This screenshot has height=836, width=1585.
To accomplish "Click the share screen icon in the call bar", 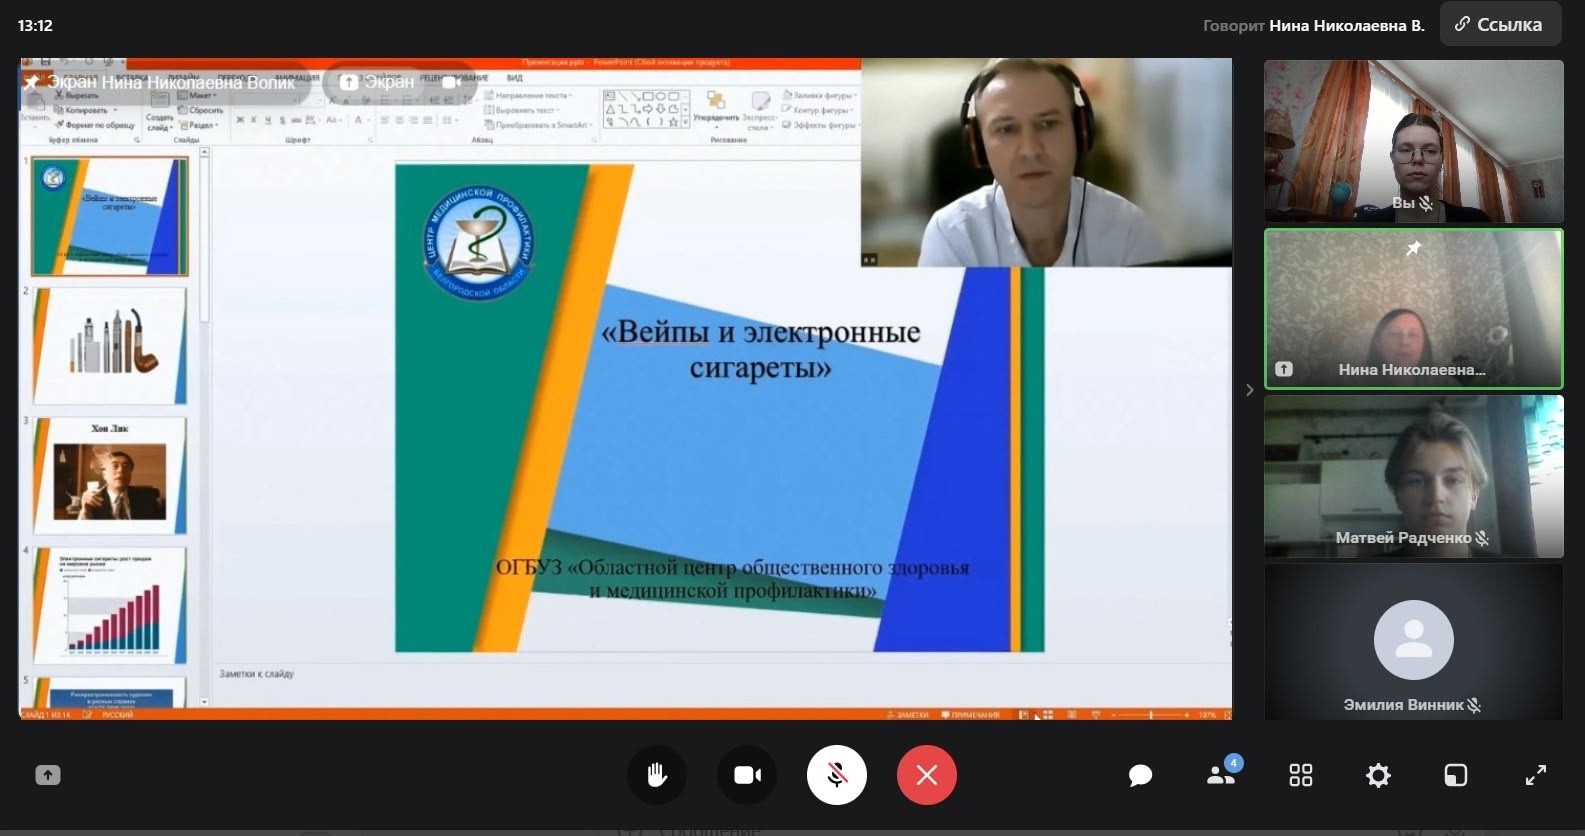I will 47,775.
